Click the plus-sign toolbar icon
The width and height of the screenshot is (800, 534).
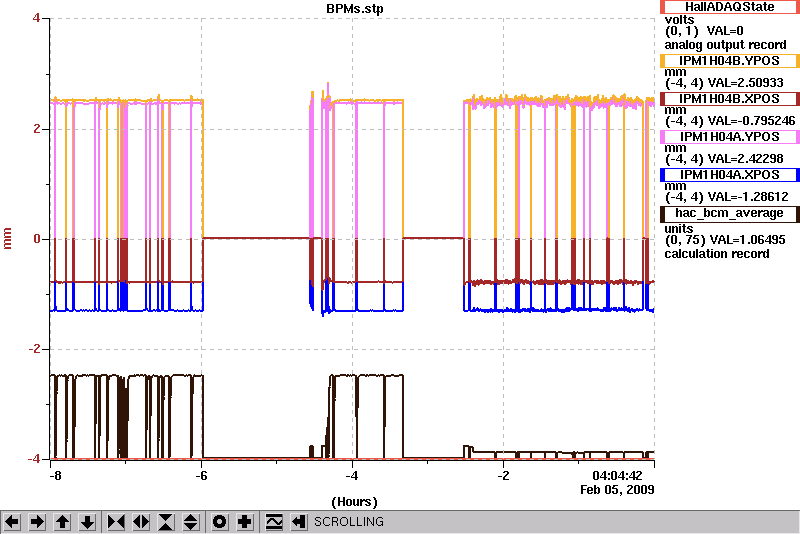pos(245,522)
